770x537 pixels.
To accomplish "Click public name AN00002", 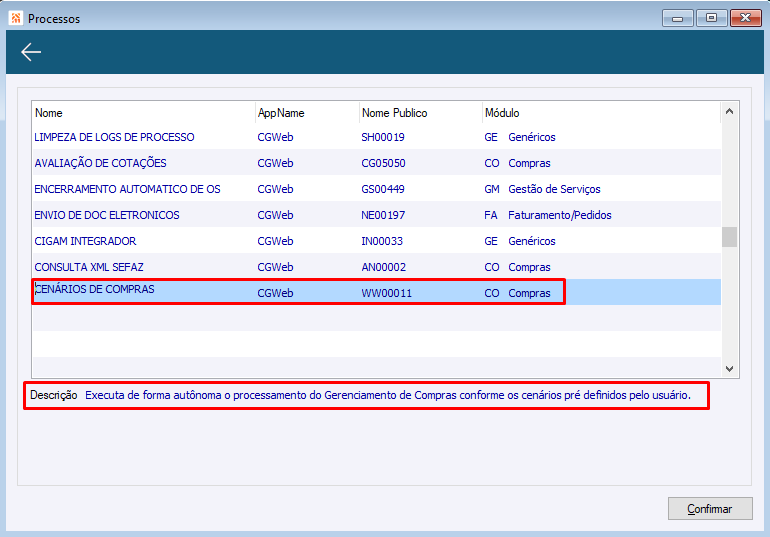I will pyautogui.click(x=384, y=267).
